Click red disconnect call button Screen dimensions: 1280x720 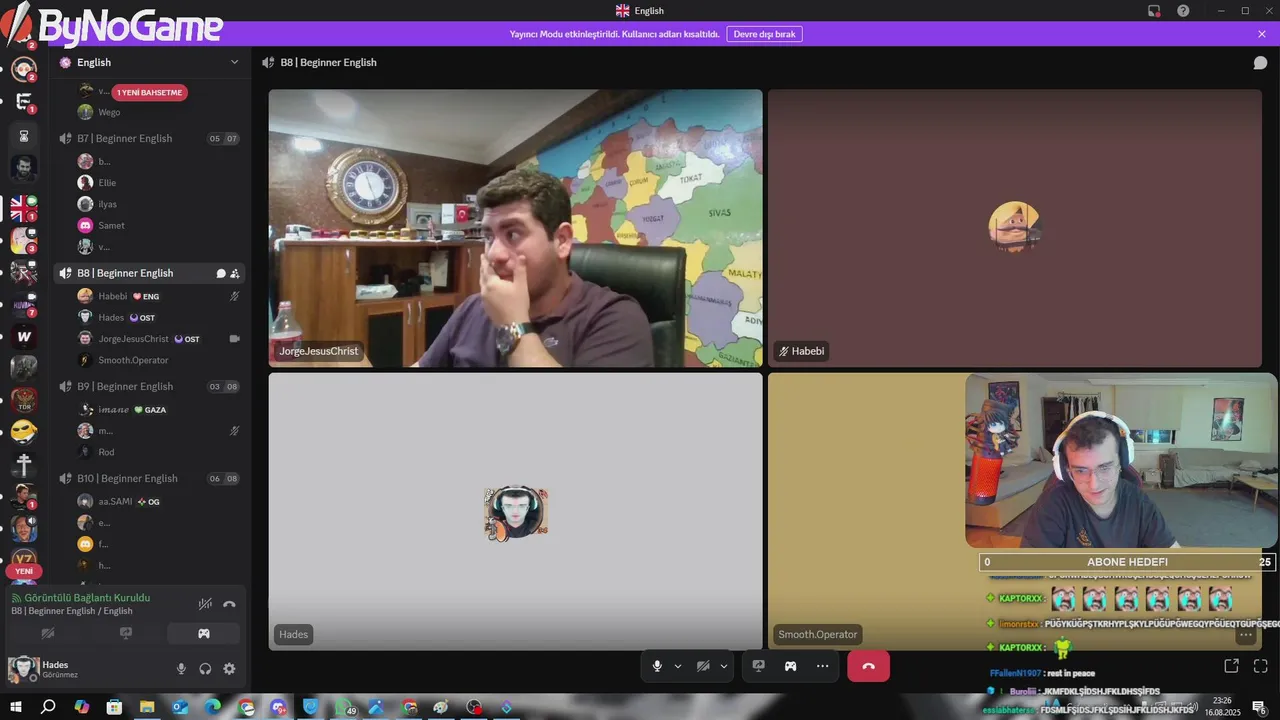coord(868,666)
